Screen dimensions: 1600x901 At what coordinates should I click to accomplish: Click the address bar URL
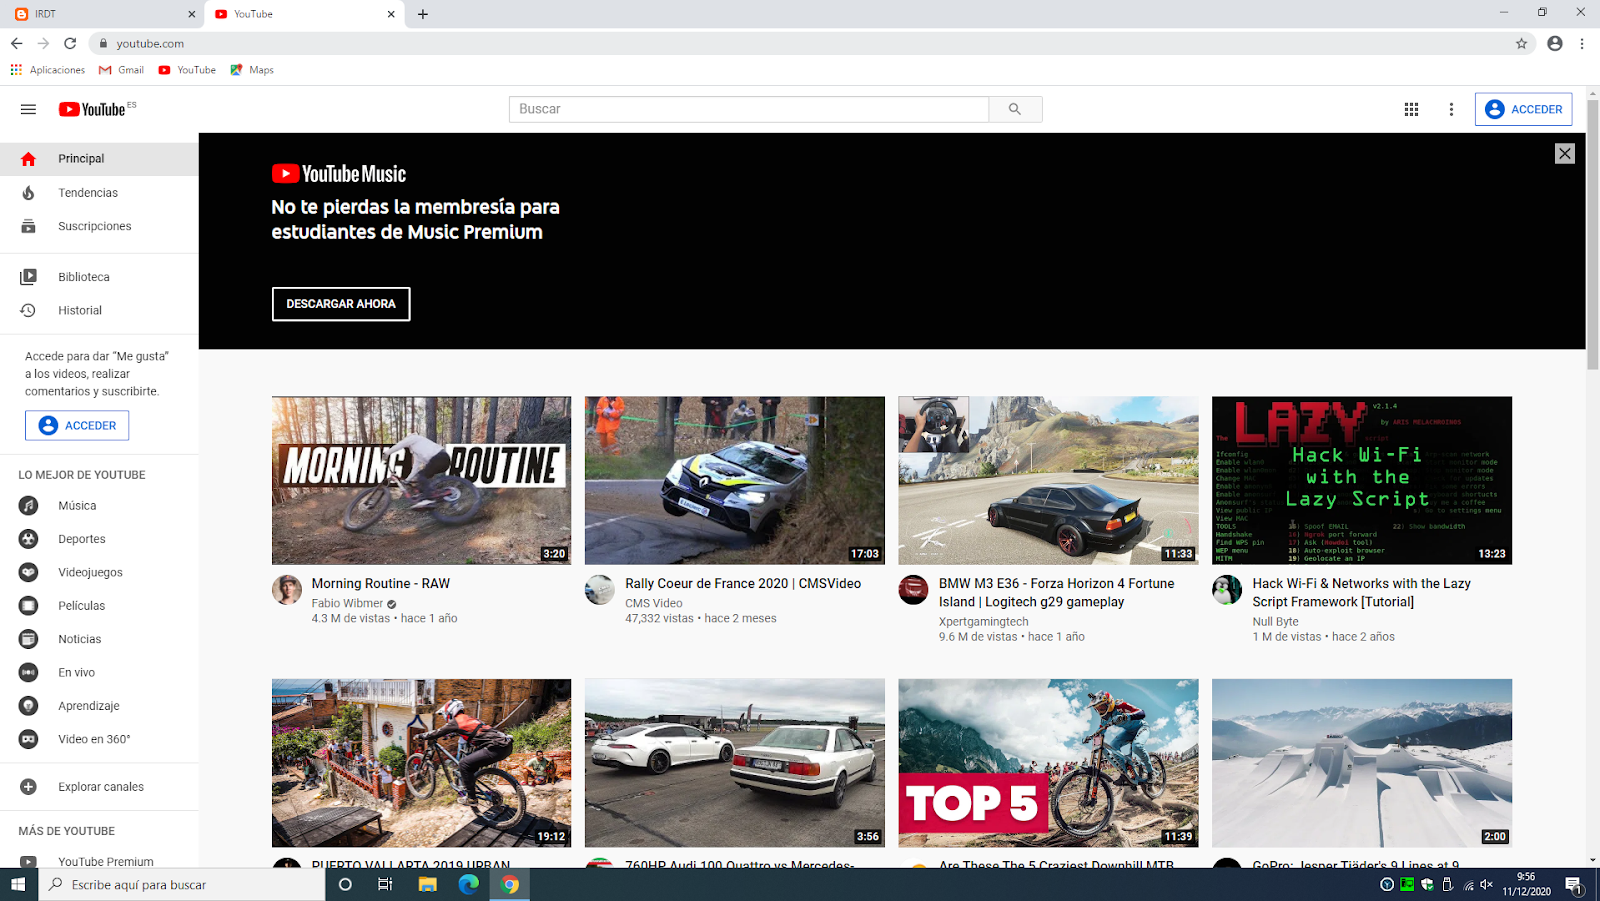[150, 43]
